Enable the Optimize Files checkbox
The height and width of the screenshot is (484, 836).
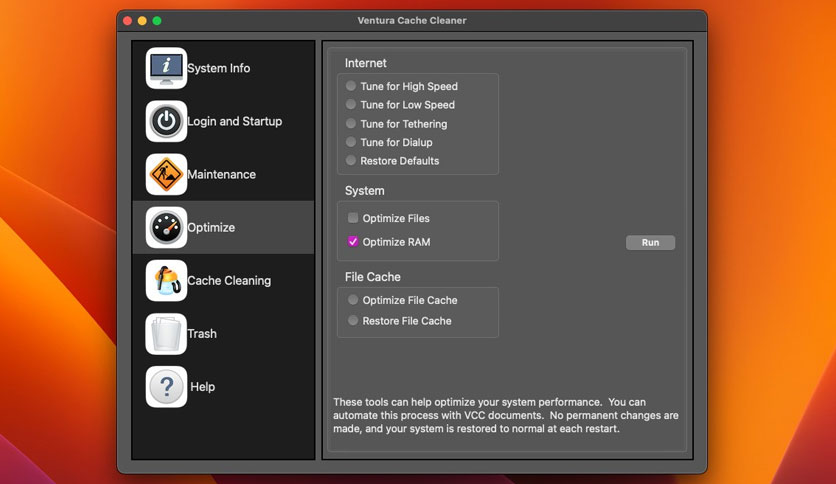tap(353, 217)
